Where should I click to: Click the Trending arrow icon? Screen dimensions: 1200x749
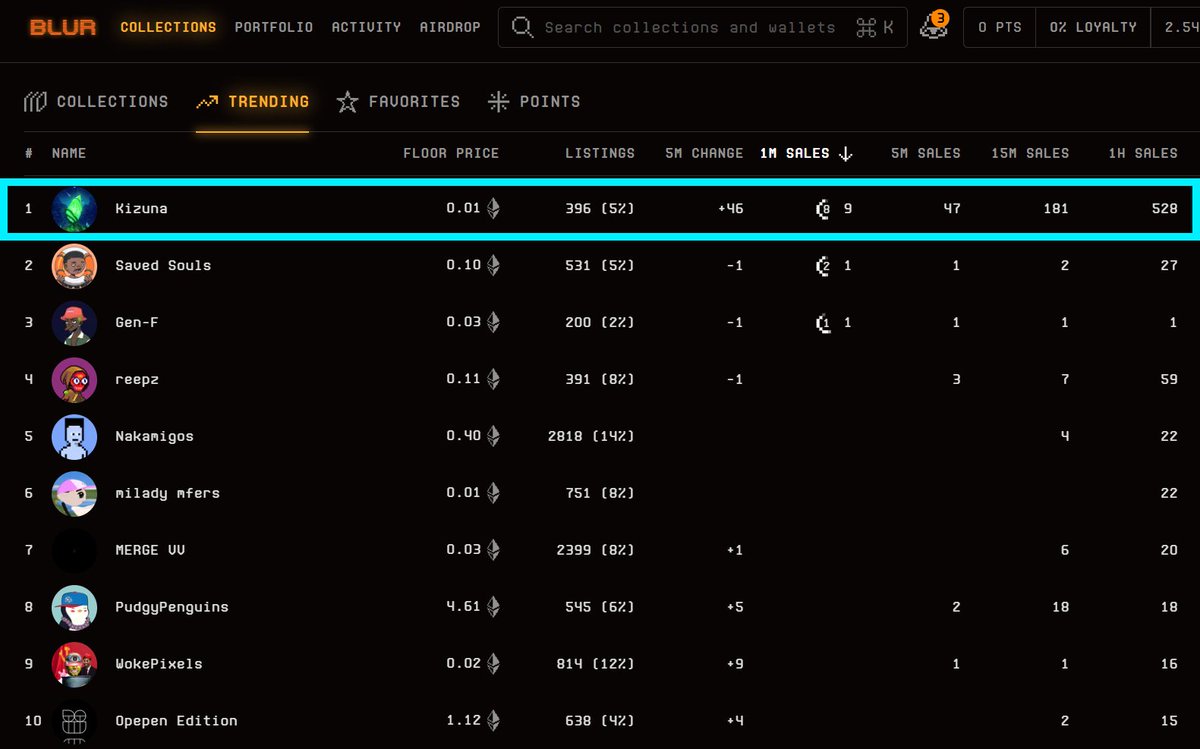pos(207,101)
